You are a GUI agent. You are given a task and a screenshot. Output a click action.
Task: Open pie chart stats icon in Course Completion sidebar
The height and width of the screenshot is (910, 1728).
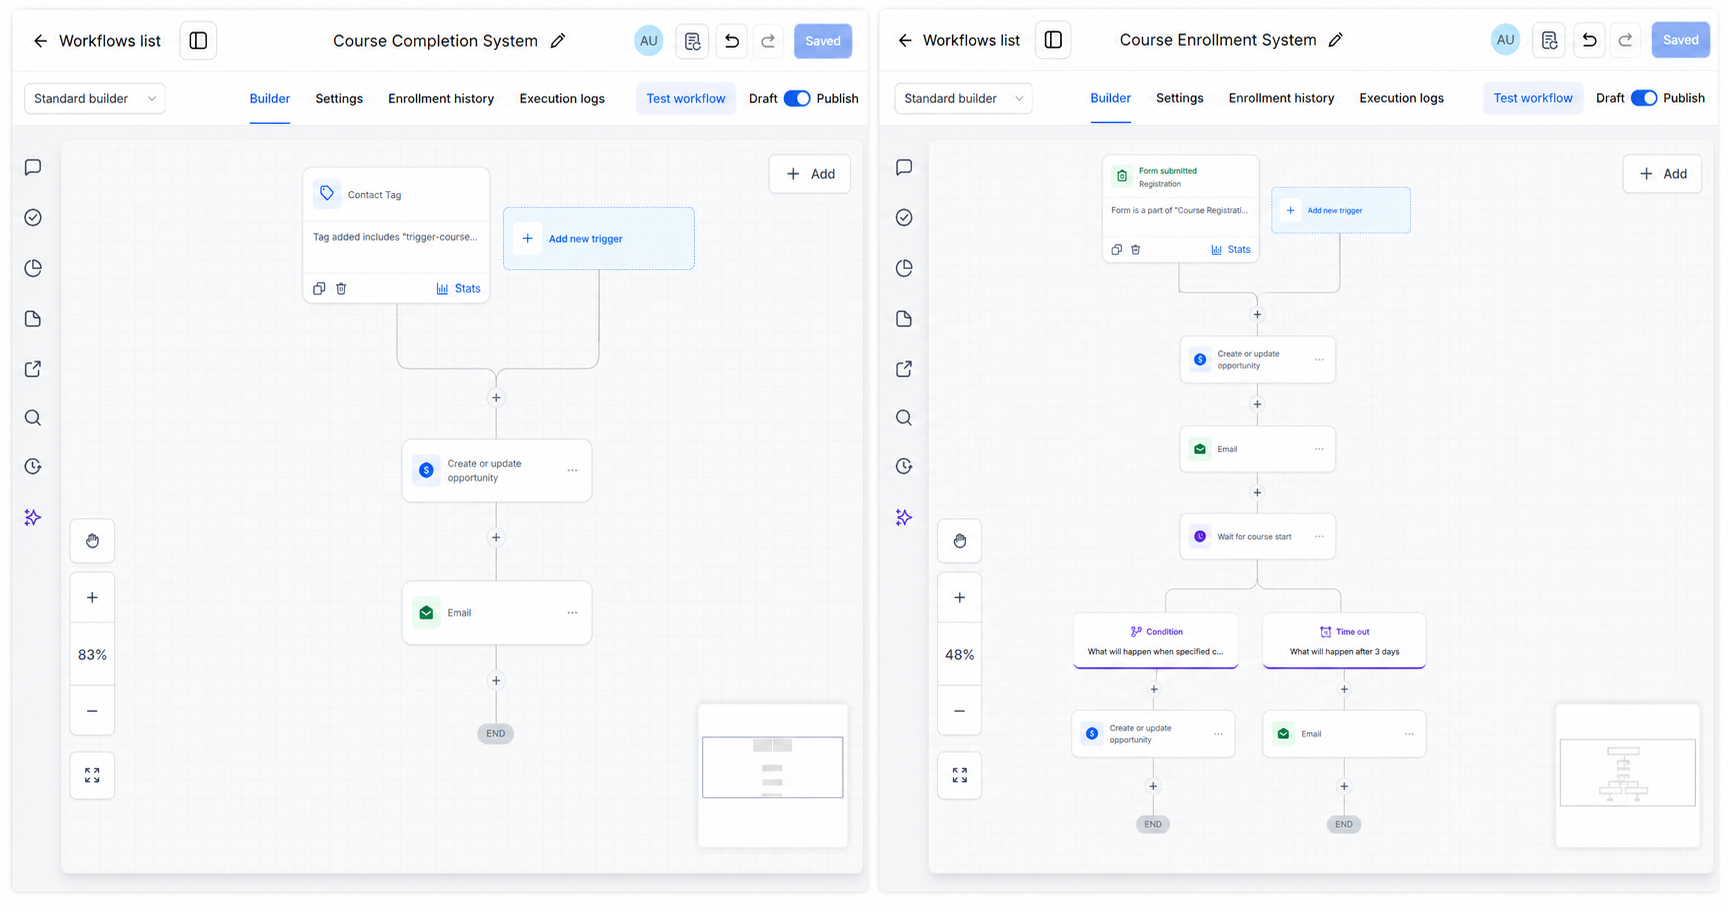pos(33,268)
